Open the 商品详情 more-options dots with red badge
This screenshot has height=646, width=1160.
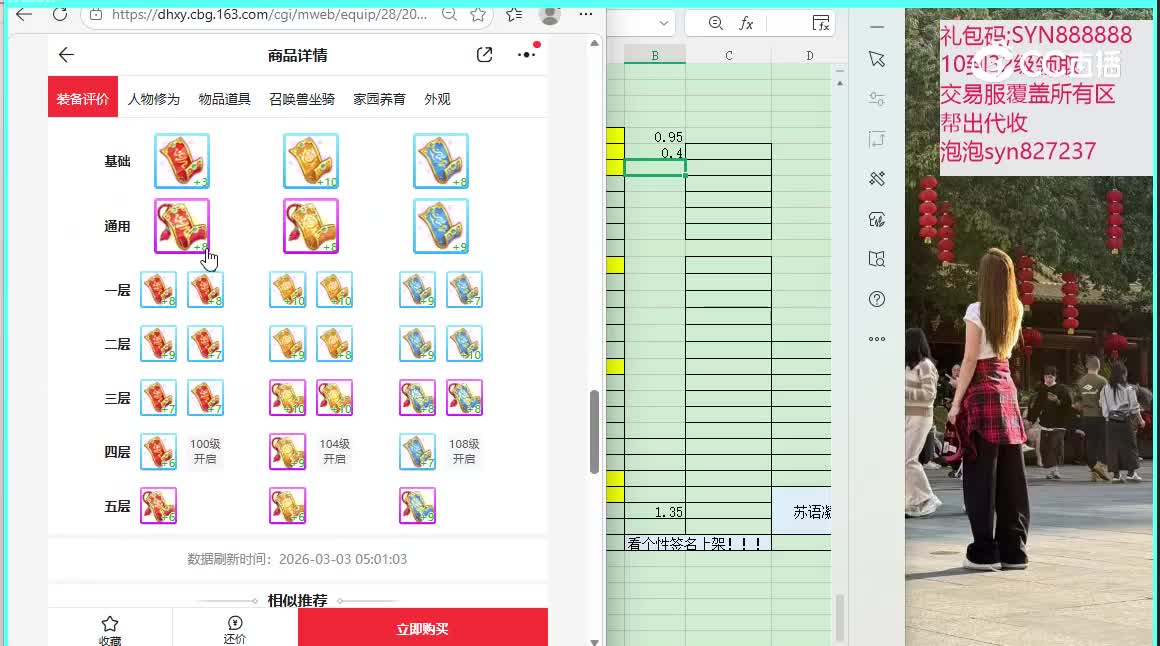click(x=527, y=53)
